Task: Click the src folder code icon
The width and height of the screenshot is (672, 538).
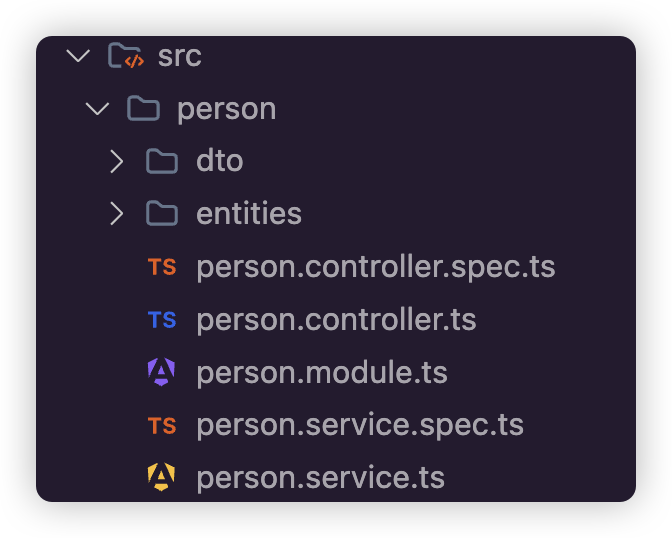Action: 125,56
